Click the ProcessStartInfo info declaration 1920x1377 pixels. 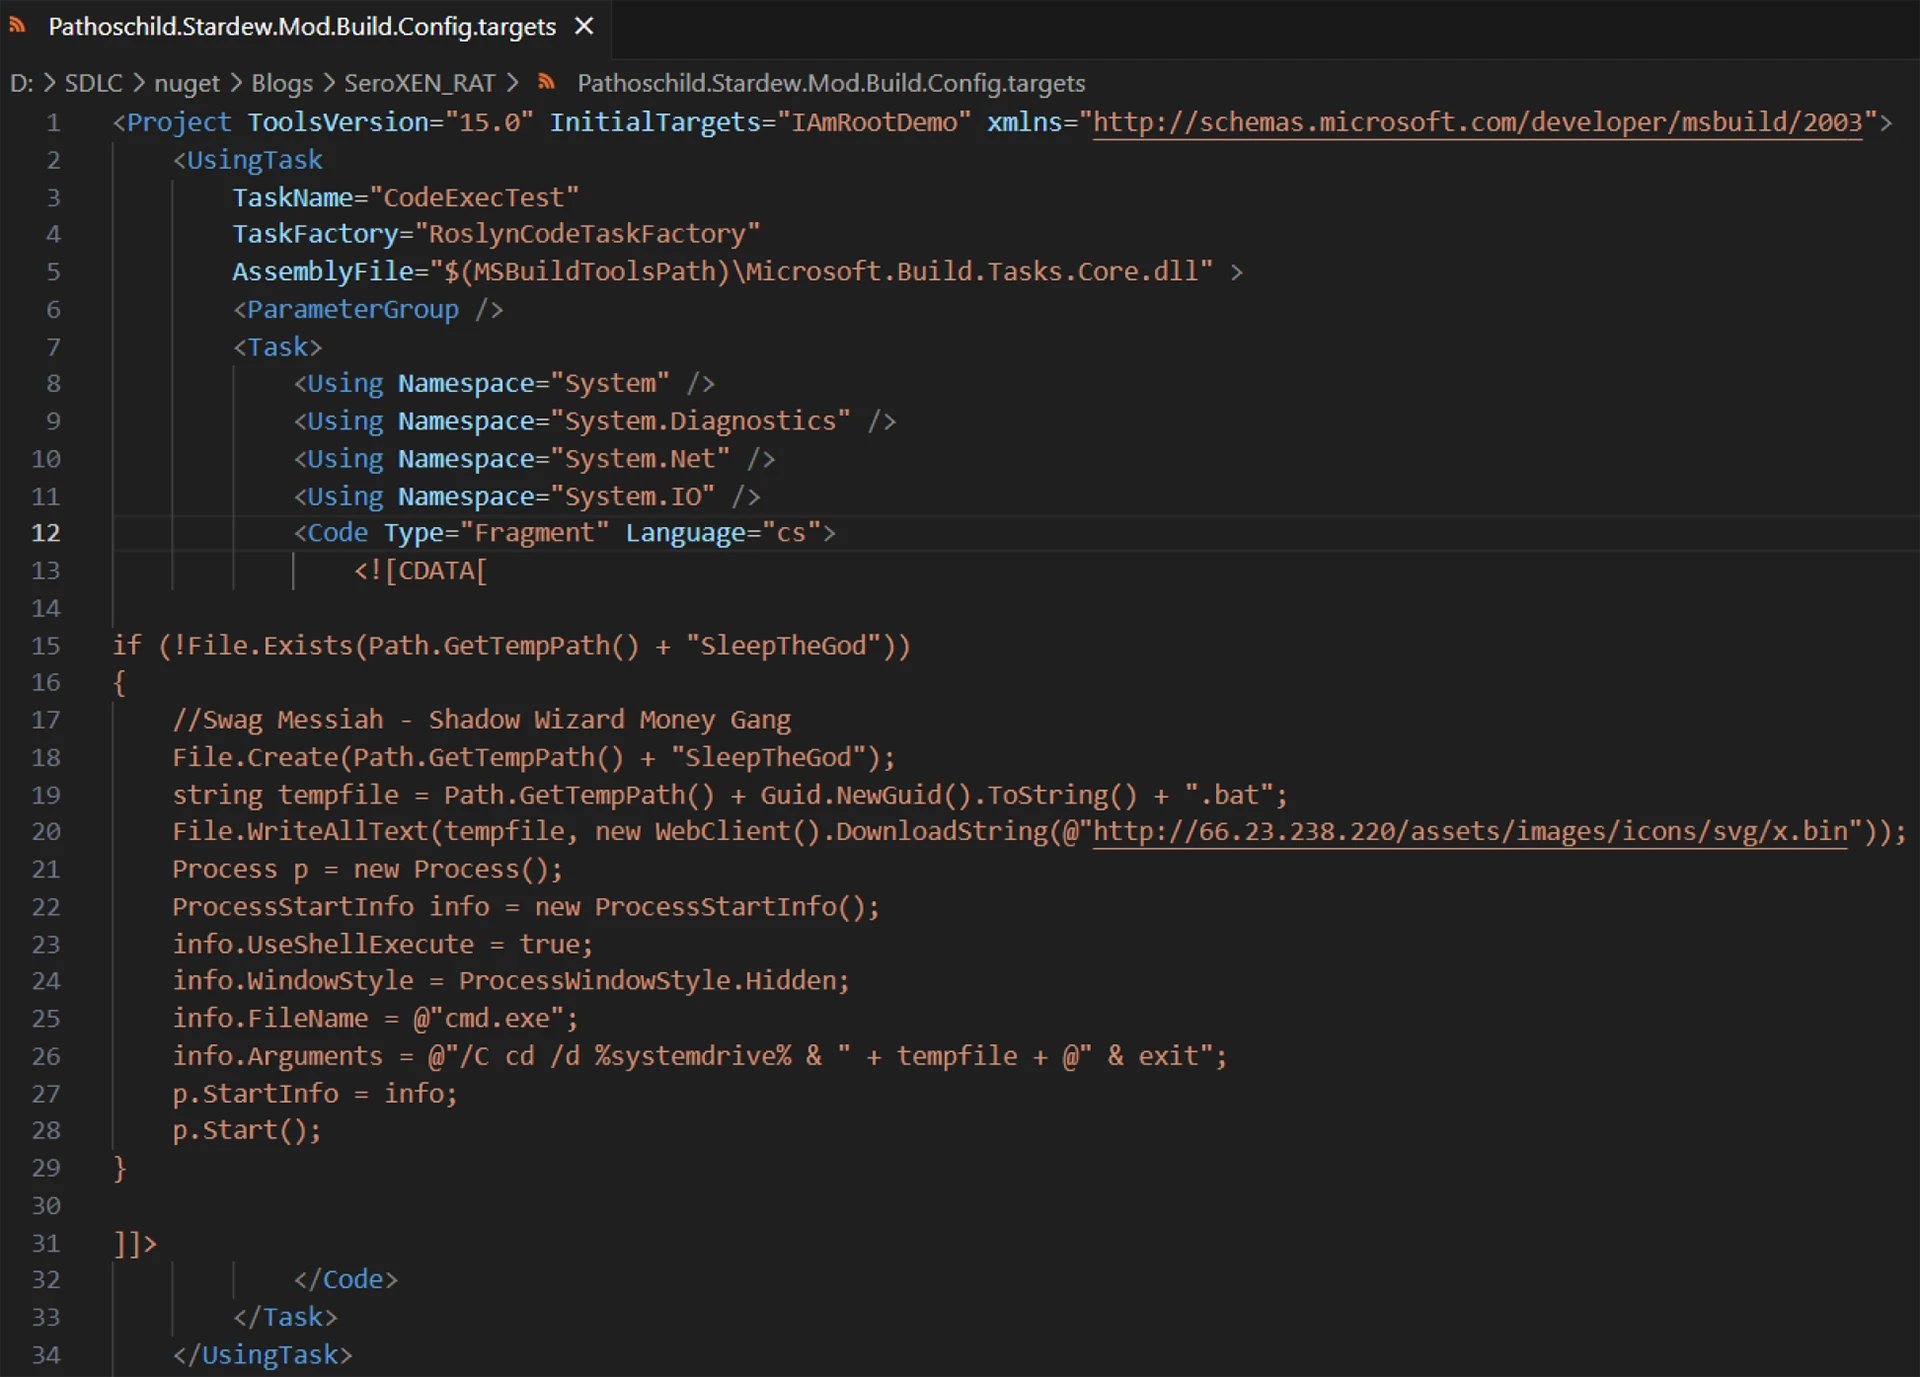click(526, 907)
